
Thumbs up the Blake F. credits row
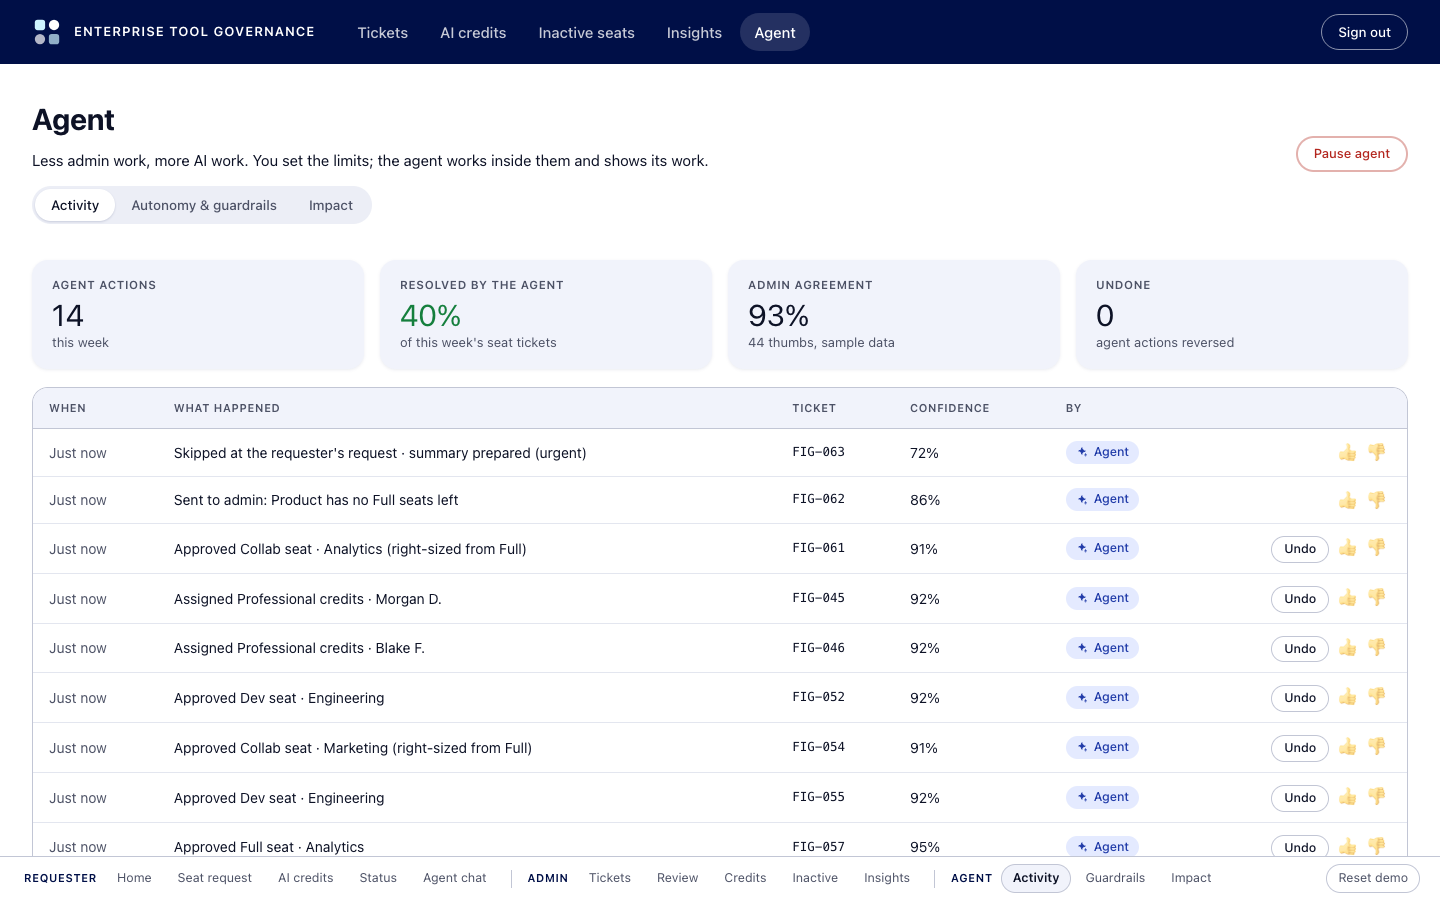click(1348, 648)
